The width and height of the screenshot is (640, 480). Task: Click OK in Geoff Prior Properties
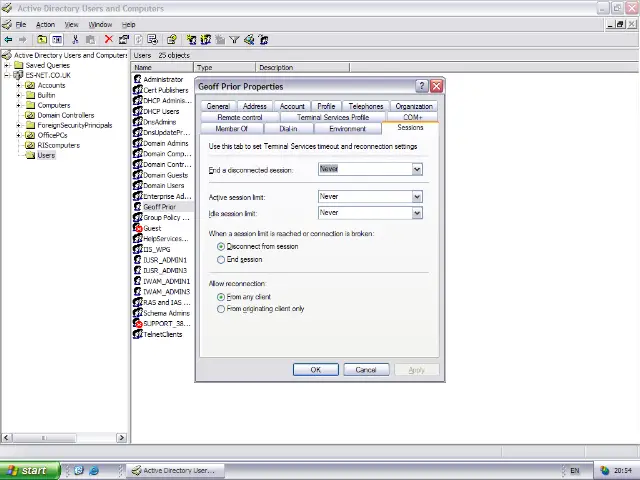[316, 370]
